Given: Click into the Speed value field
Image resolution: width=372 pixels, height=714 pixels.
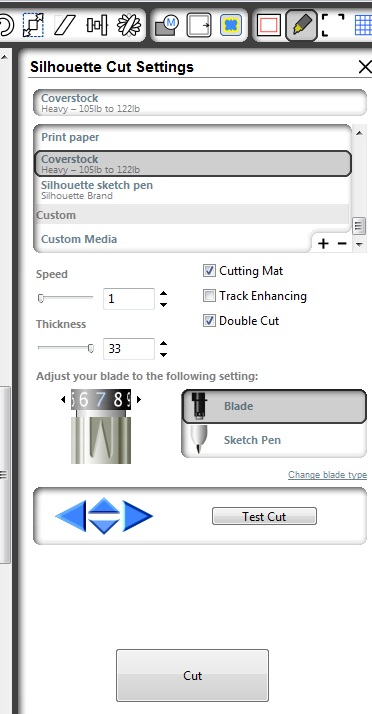Looking at the screenshot, I should 129,299.
